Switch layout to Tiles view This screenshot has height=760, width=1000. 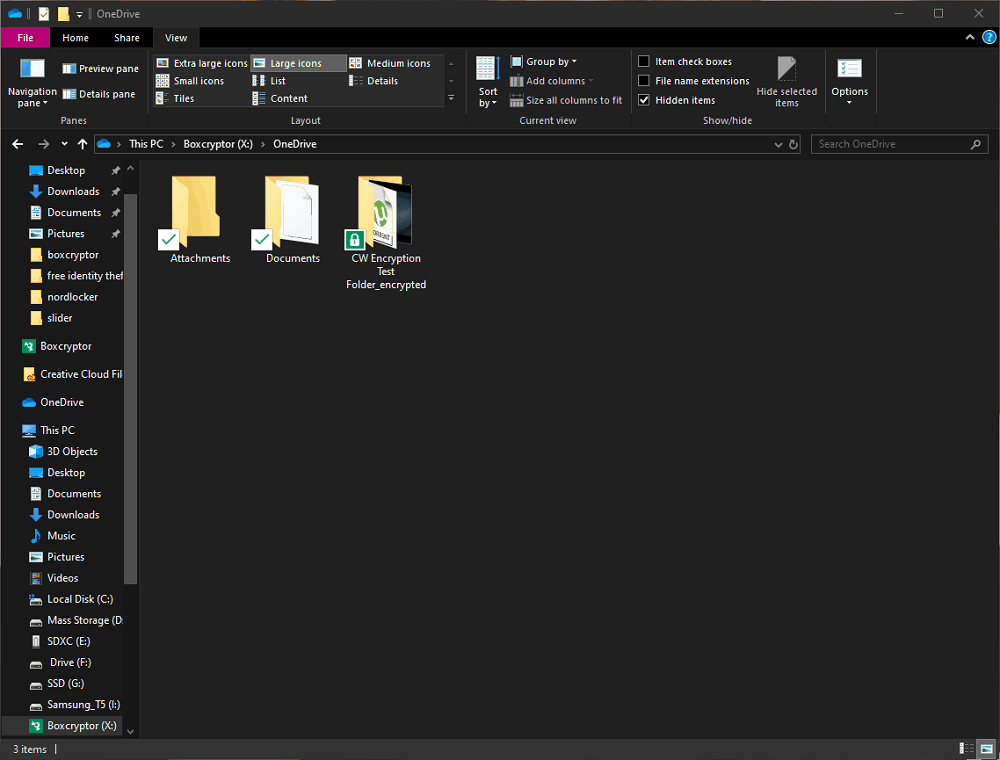click(x=175, y=98)
